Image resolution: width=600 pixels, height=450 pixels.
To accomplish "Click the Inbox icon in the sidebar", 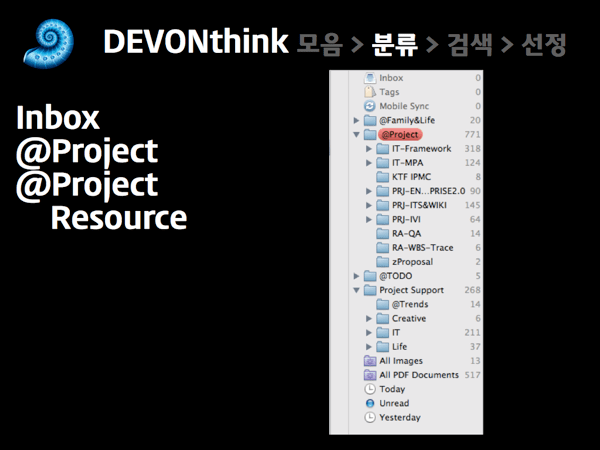I will 370,77.
